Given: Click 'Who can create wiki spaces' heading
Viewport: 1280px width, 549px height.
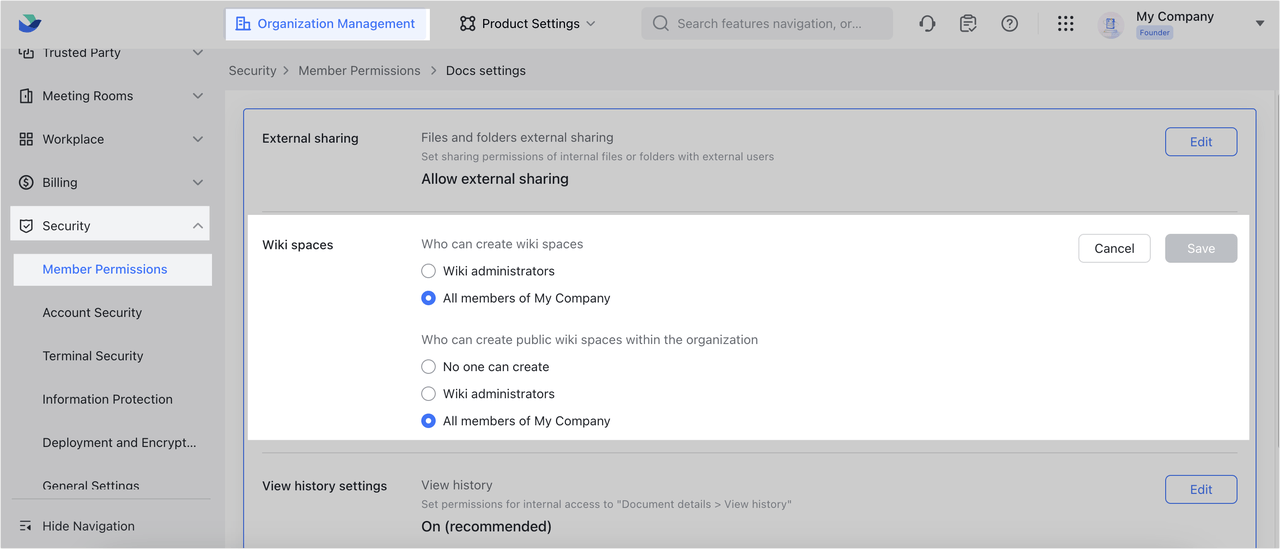Looking at the screenshot, I should (x=502, y=244).
